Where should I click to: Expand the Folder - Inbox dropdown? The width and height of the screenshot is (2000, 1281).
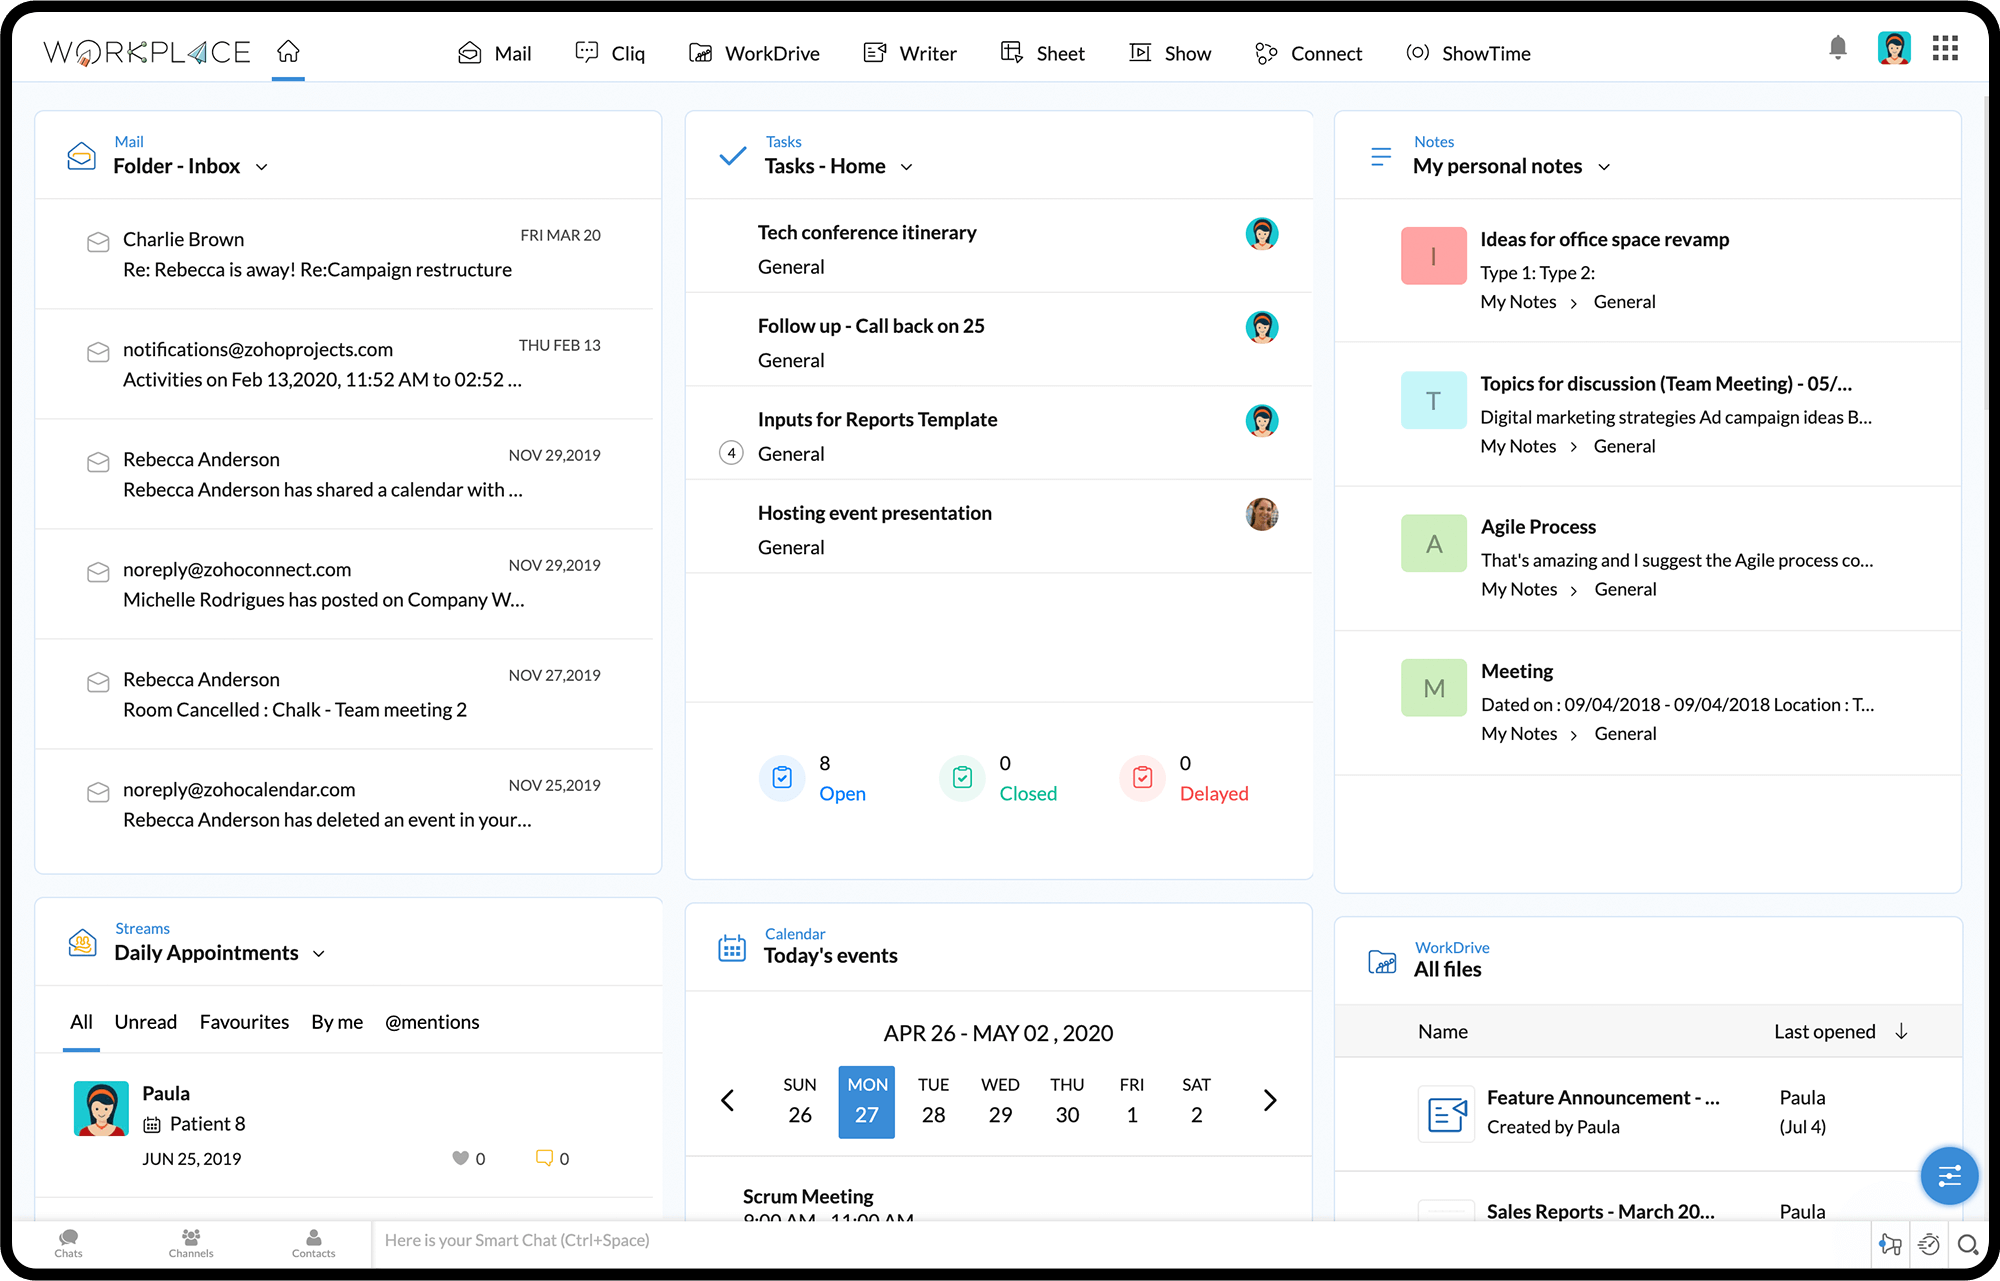coord(262,167)
